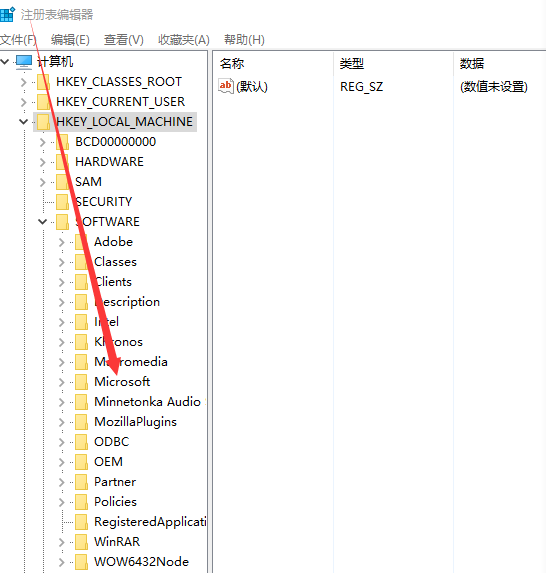Expand the Adobe key chevron
The height and width of the screenshot is (573, 546).
[62, 242]
